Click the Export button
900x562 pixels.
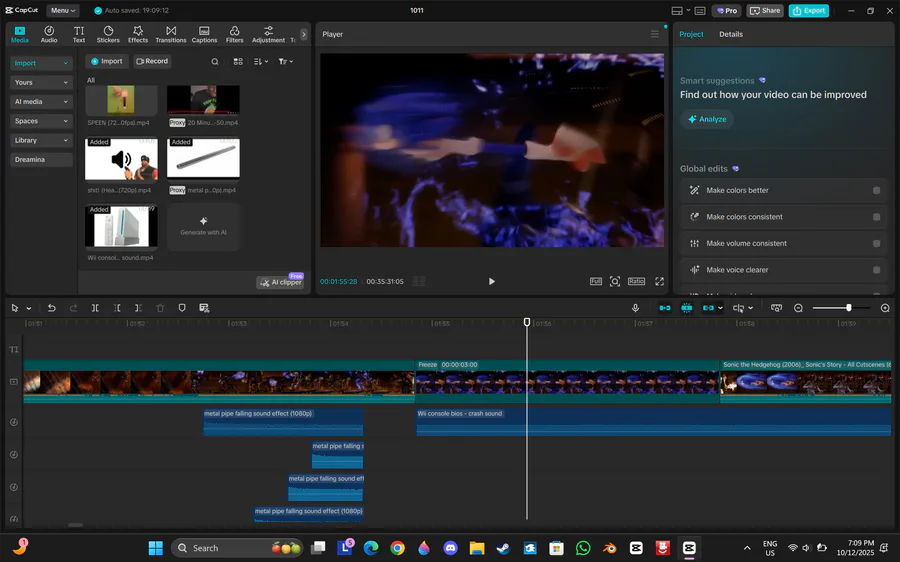808,10
